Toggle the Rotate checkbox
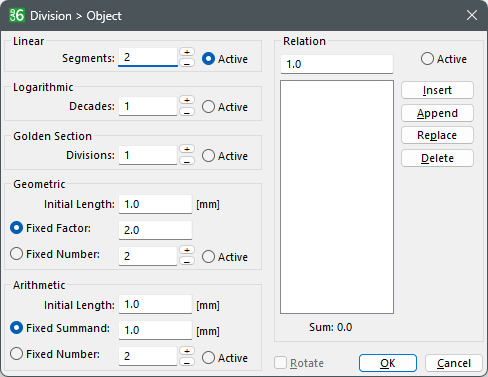Image resolution: width=488 pixels, height=377 pixels. coord(280,363)
